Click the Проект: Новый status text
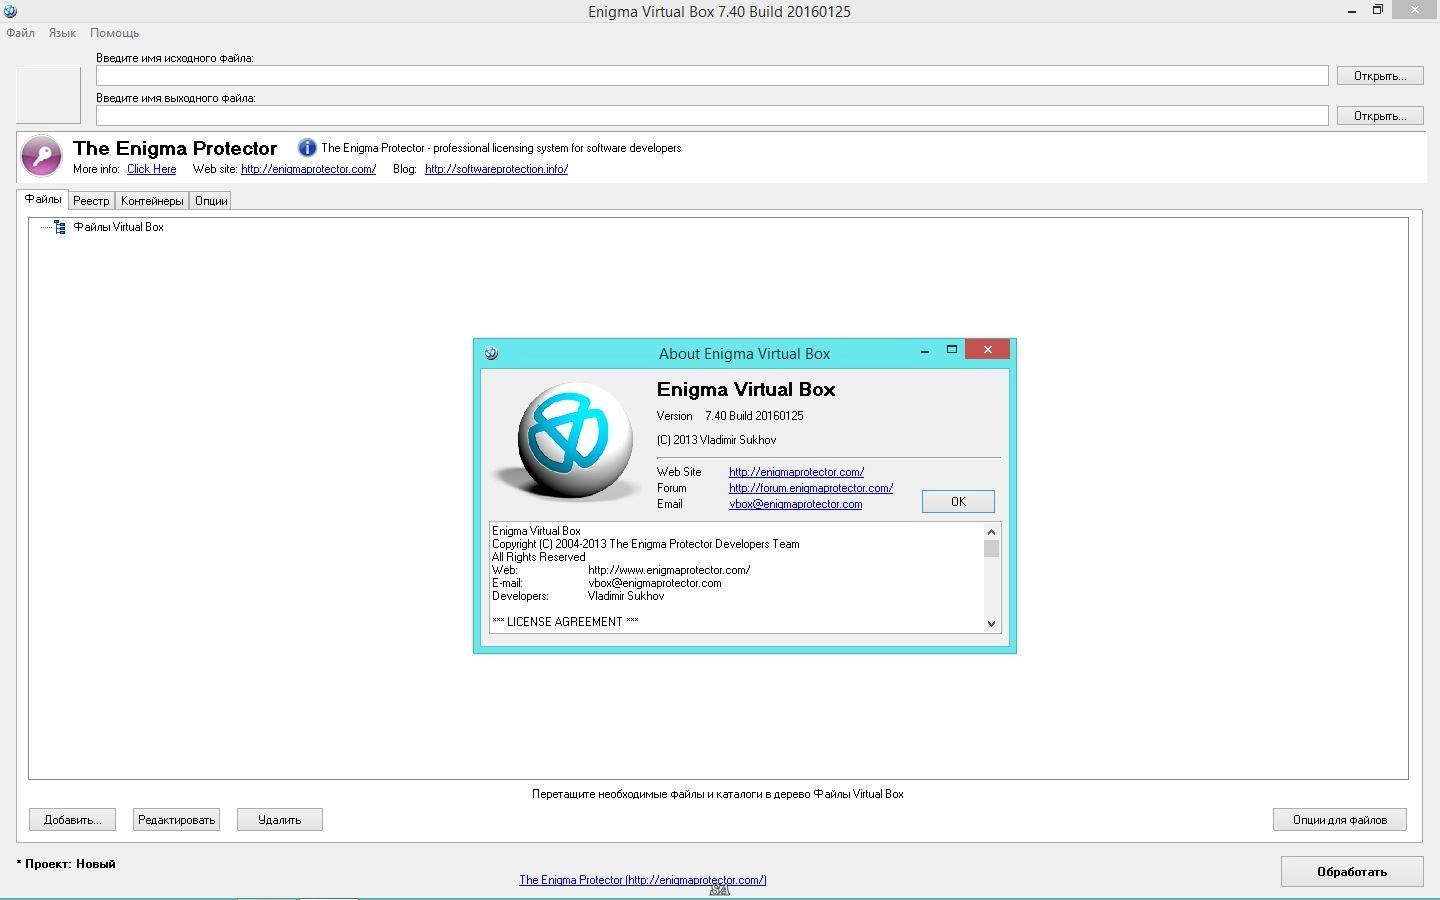Image resolution: width=1440 pixels, height=900 pixels. tap(66, 864)
